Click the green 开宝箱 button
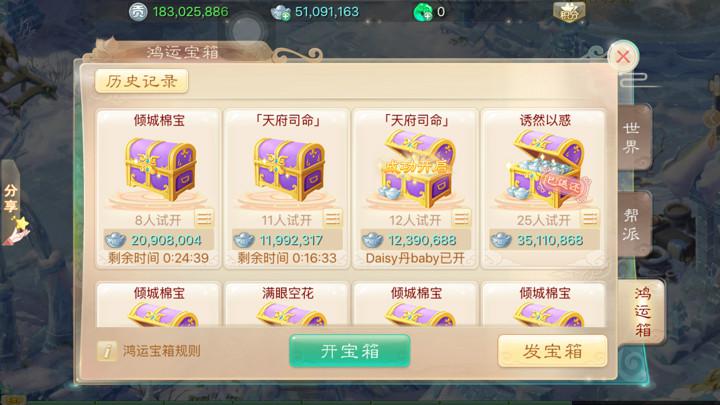Screen dimensions: 720x405 click(x=349, y=351)
